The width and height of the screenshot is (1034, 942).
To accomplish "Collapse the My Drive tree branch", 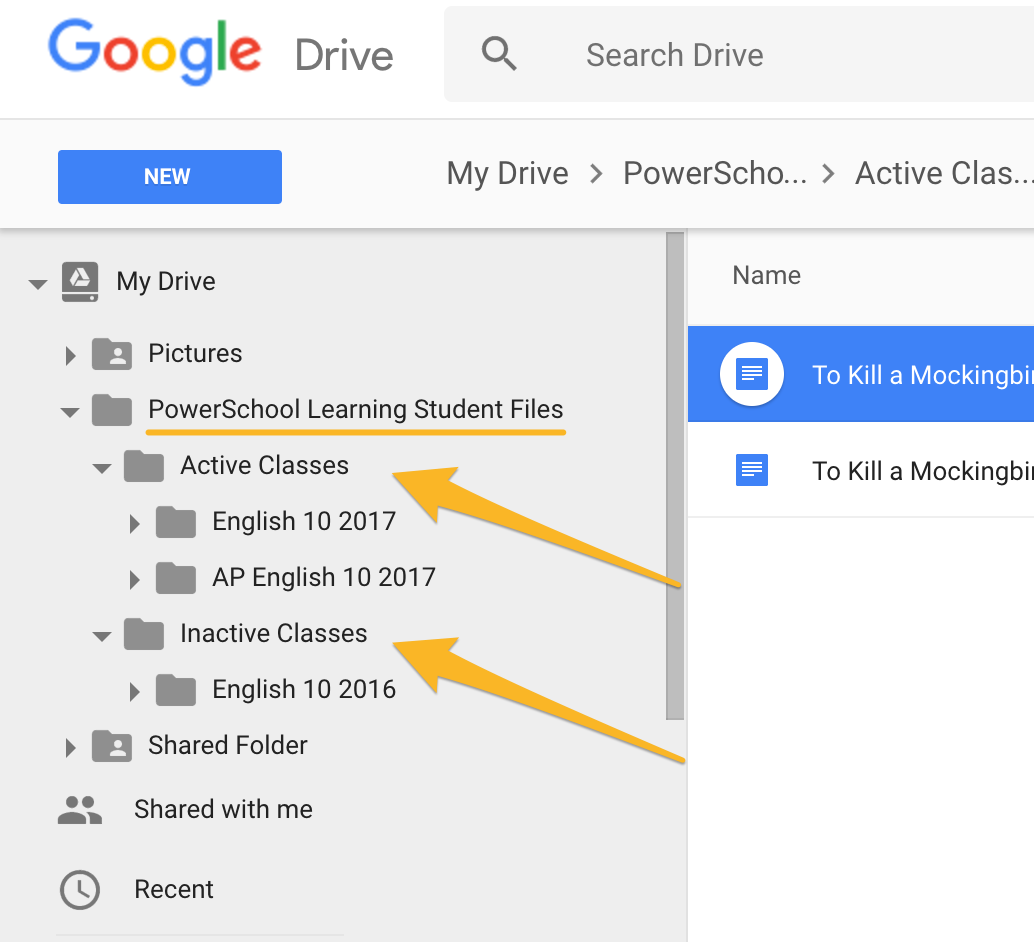I will [x=37, y=283].
